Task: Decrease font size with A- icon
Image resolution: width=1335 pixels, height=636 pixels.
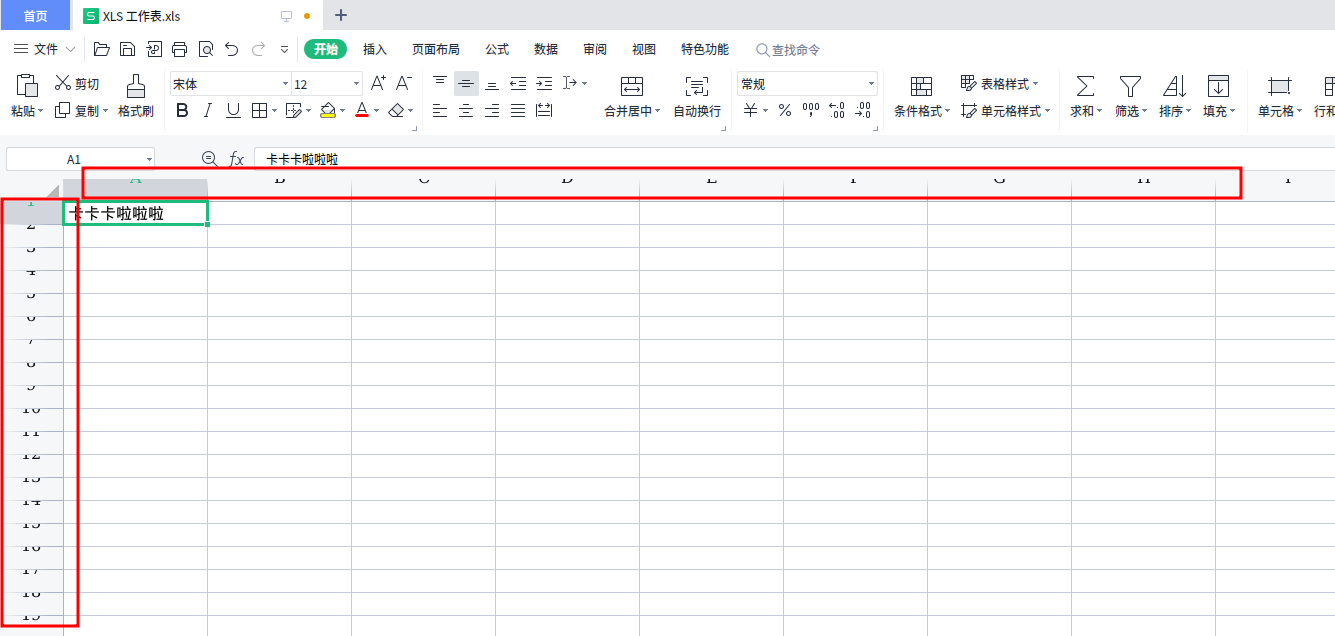Action: 404,83
